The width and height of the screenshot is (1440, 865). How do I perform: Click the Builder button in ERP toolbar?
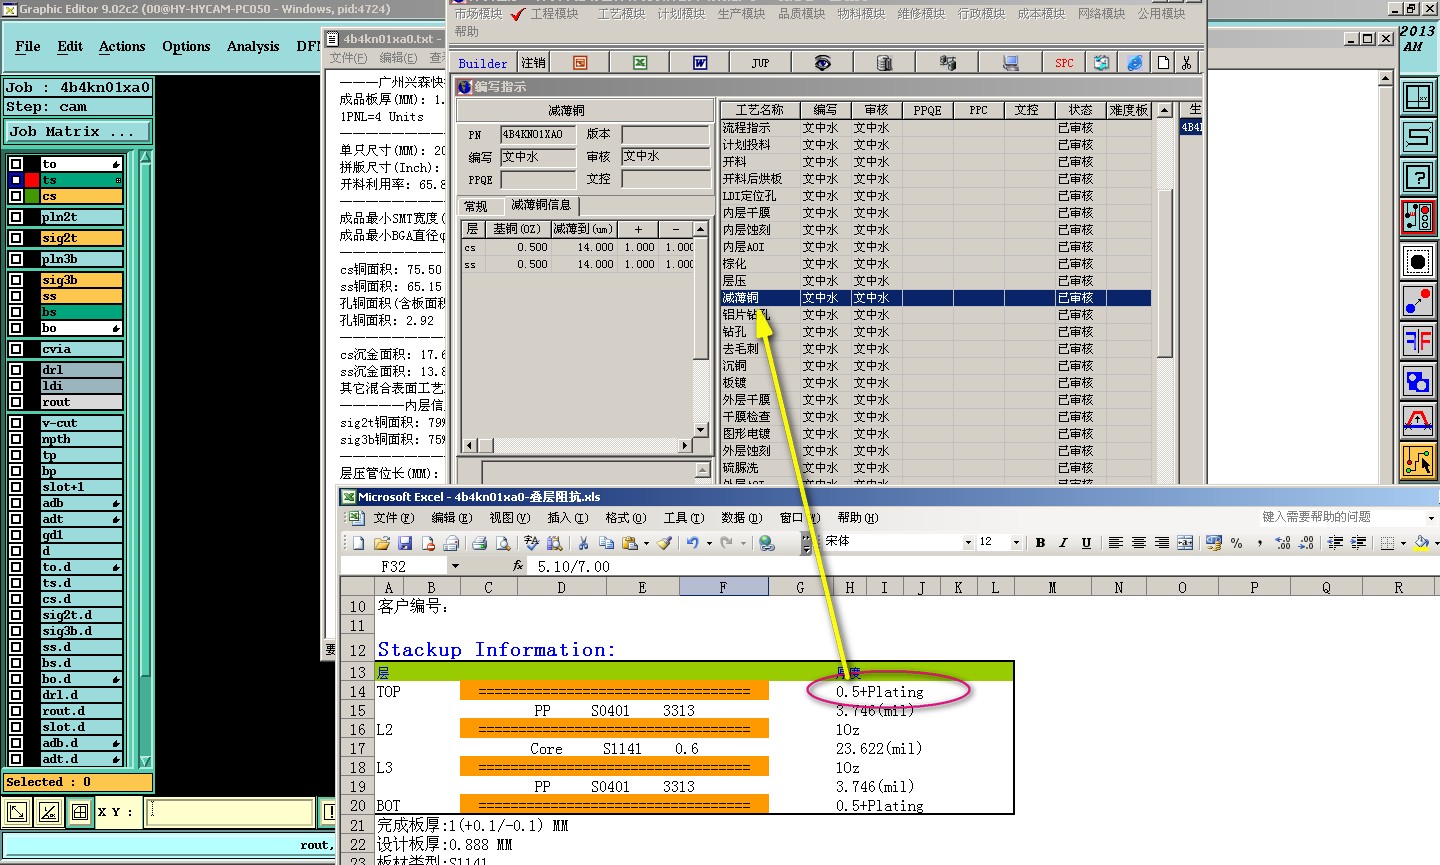coord(483,63)
